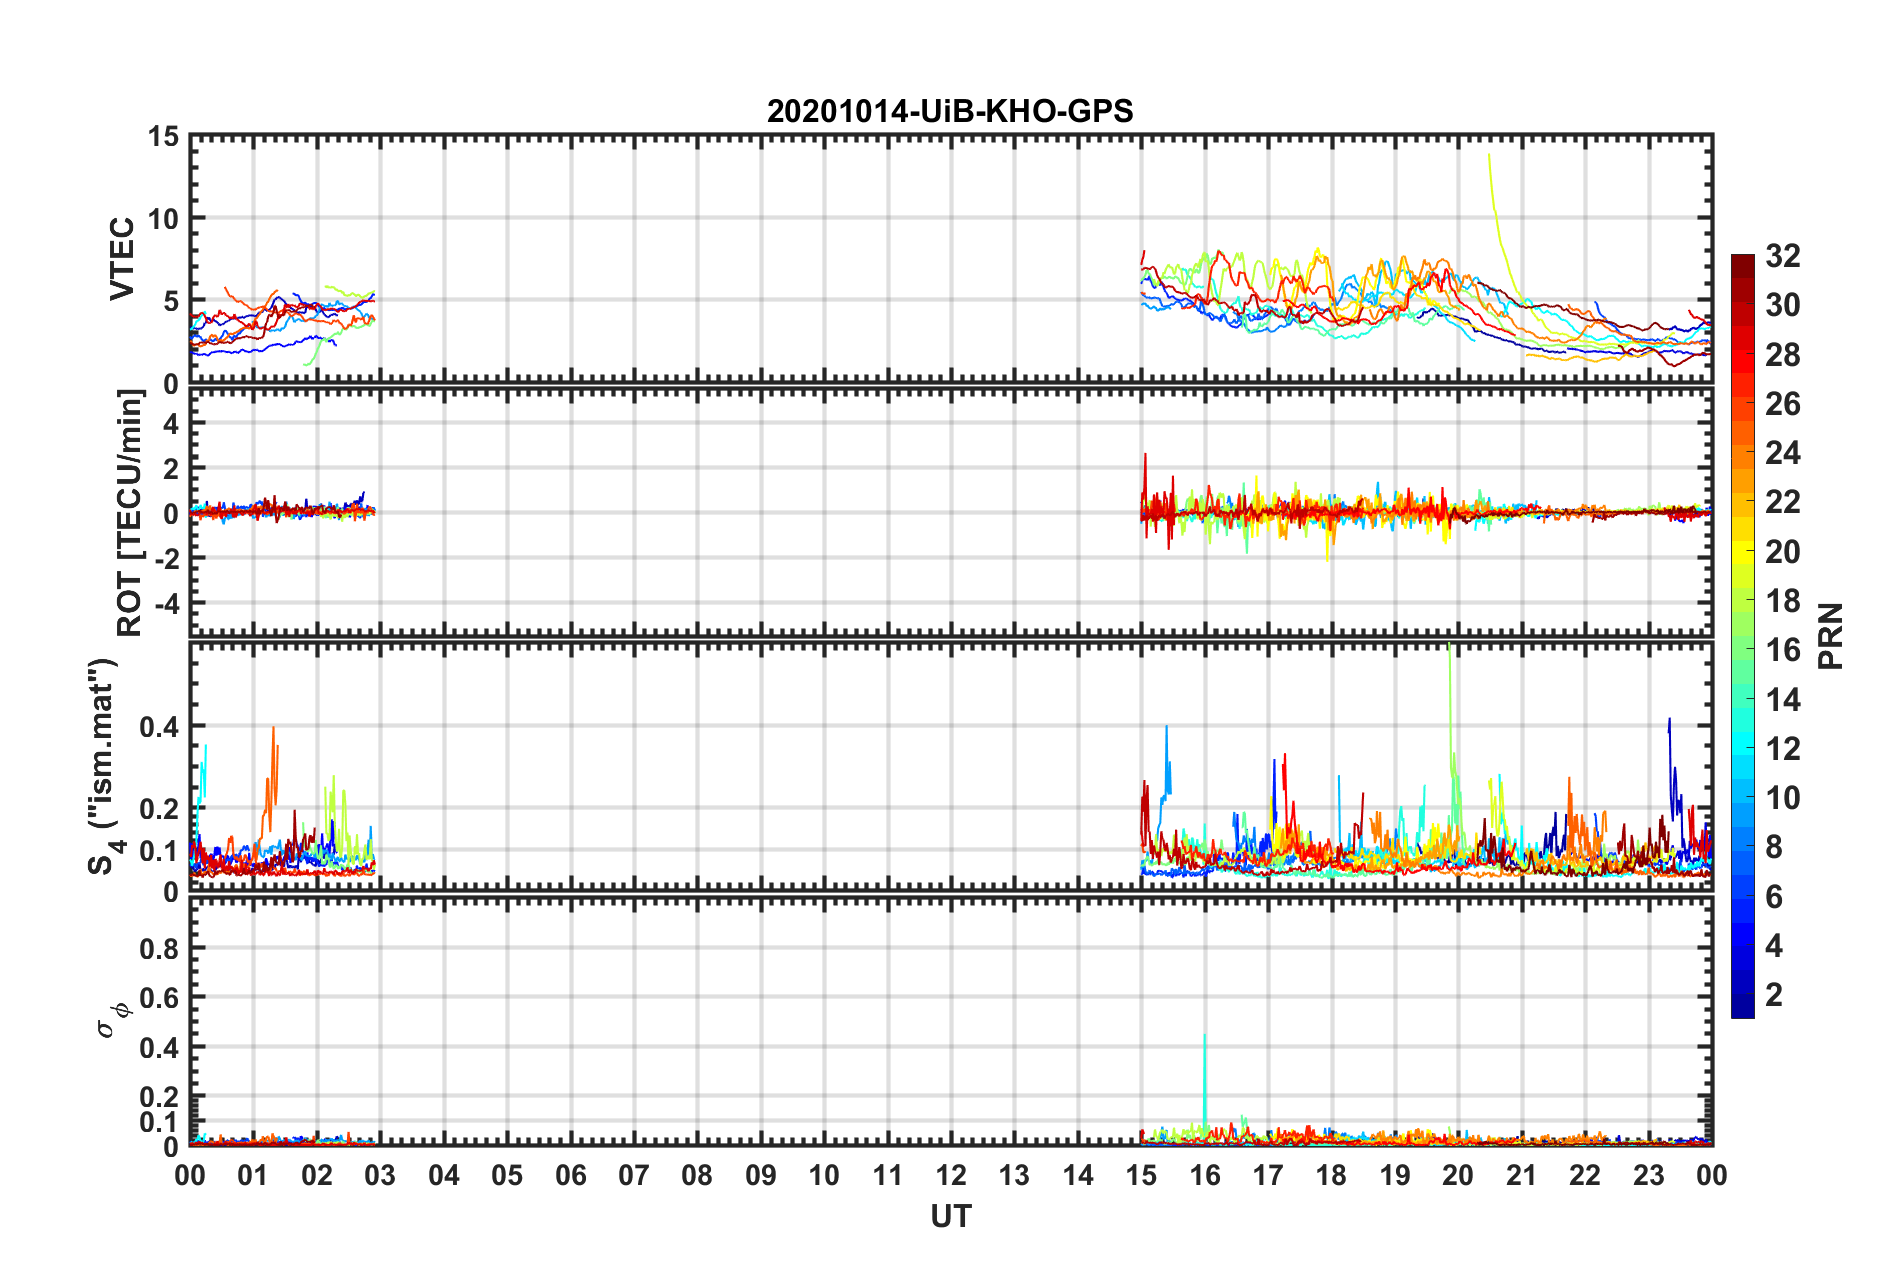Click the green middle of PRN colorbar

coord(1742,636)
